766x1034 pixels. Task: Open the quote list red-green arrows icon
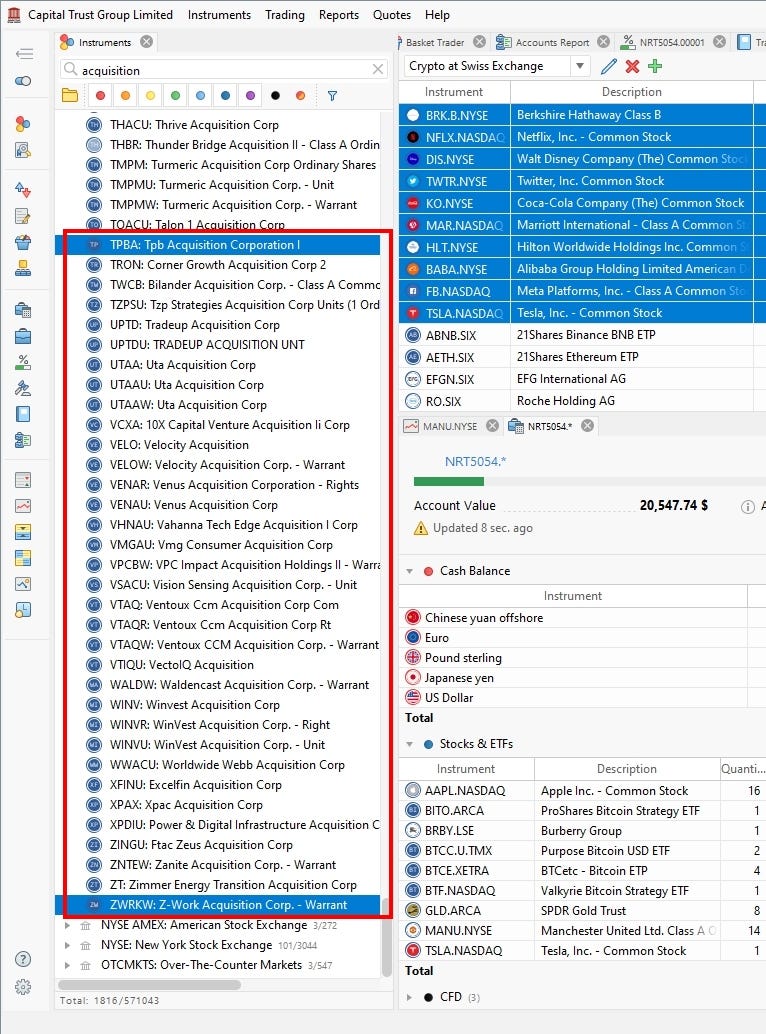point(22,480)
